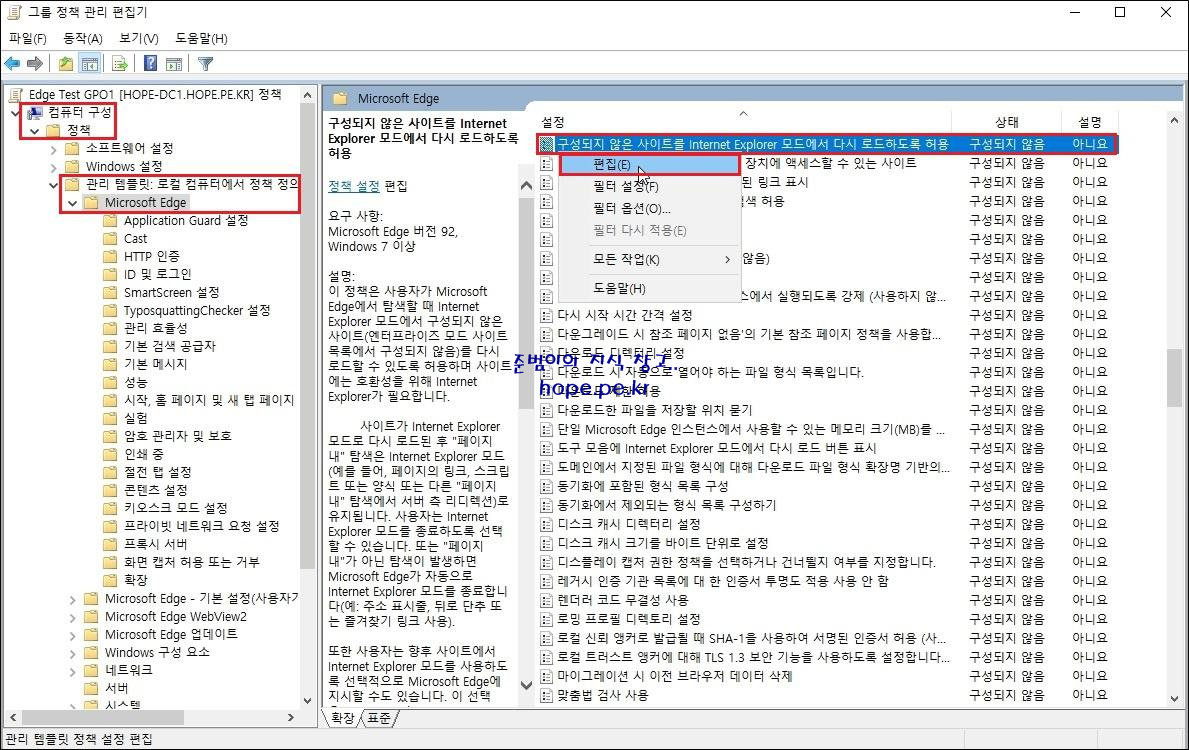Click the policy icon beside 맞춤법 검사 사용
Viewport: 1189px width, 750px height.
pyautogui.click(x=546, y=695)
